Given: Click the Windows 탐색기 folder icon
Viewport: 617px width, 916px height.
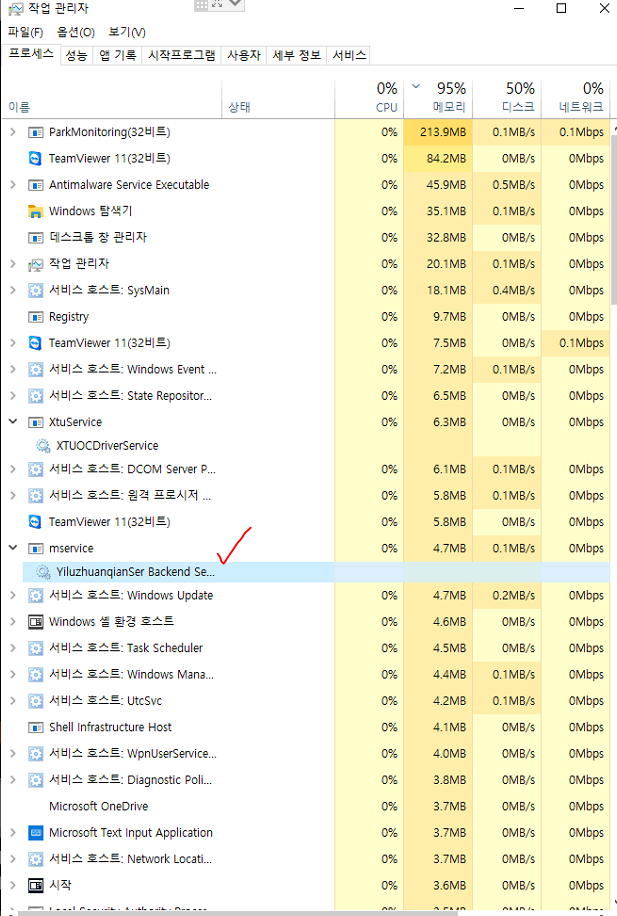Looking at the screenshot, I should point(36,211).
